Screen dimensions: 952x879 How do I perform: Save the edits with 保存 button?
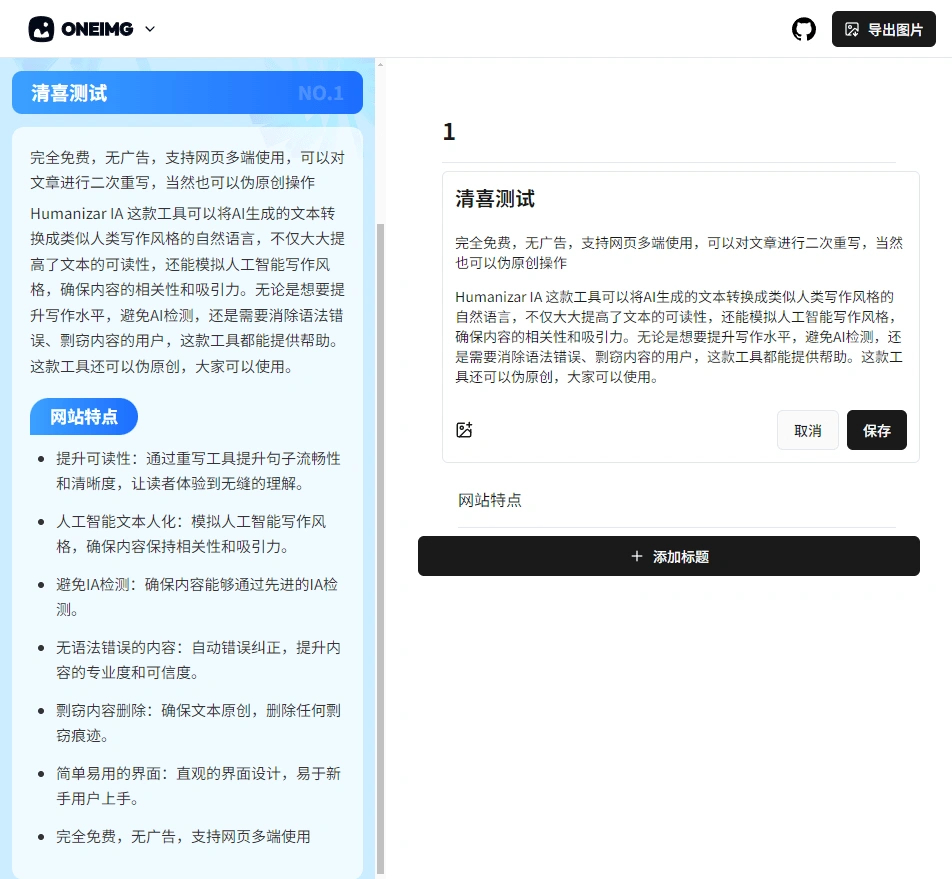pos(876,430)
